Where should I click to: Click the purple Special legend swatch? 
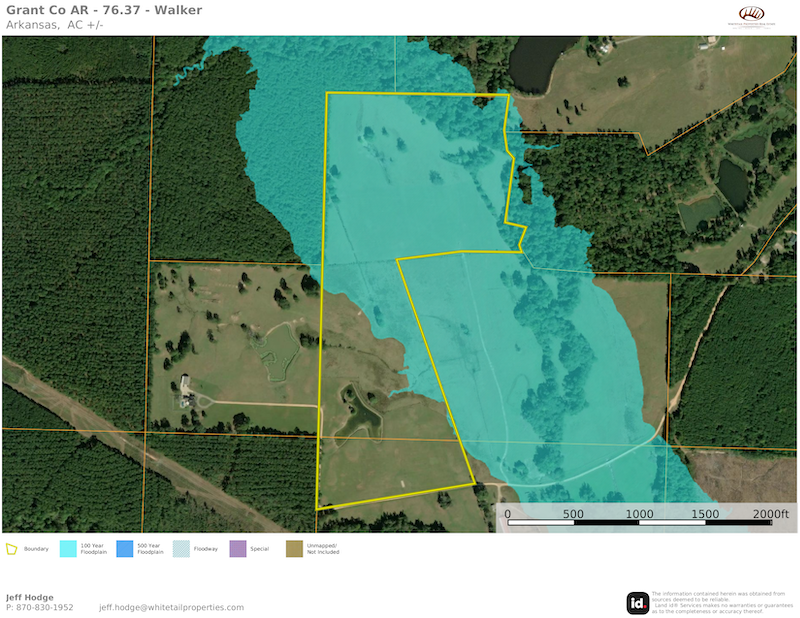[237, 549]
